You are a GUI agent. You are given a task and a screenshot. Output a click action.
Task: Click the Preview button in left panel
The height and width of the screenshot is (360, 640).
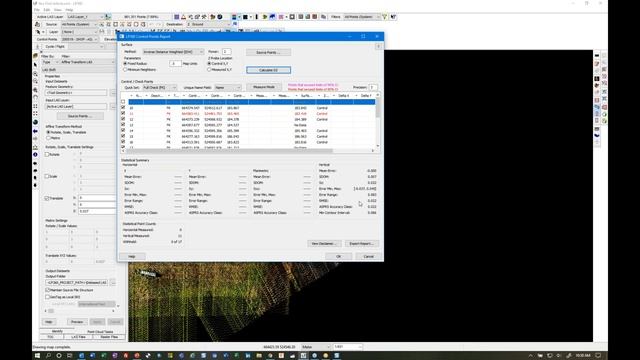point(77,322)
